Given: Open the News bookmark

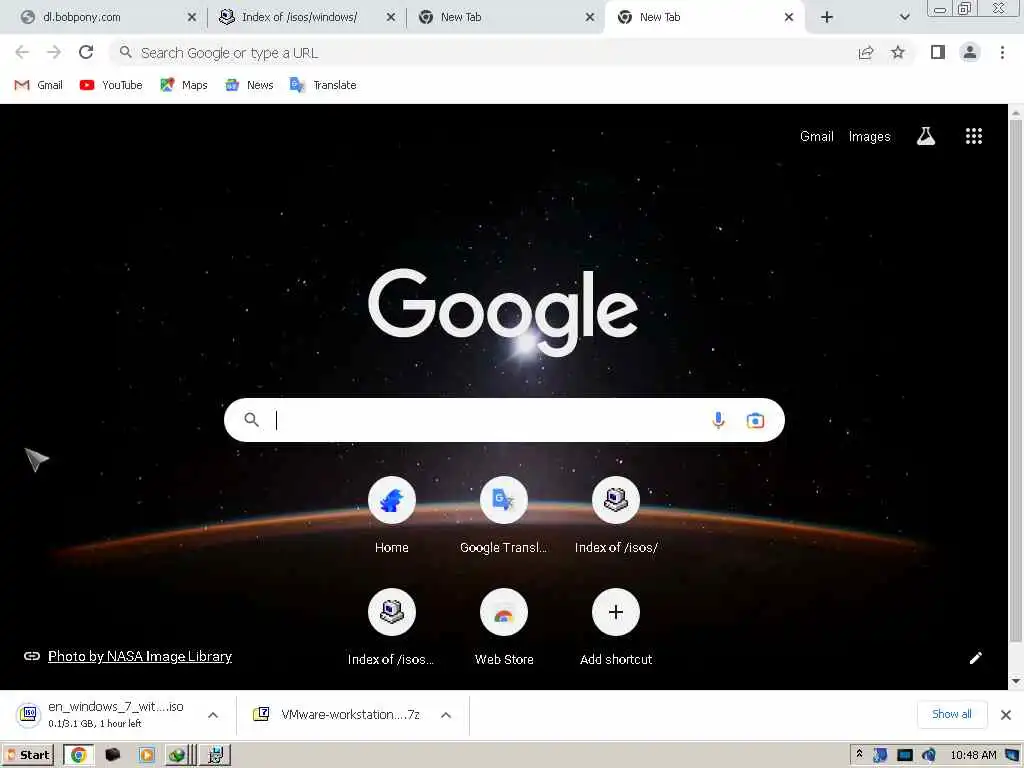Looking at the screenshot, I should [x=249, y=85].
